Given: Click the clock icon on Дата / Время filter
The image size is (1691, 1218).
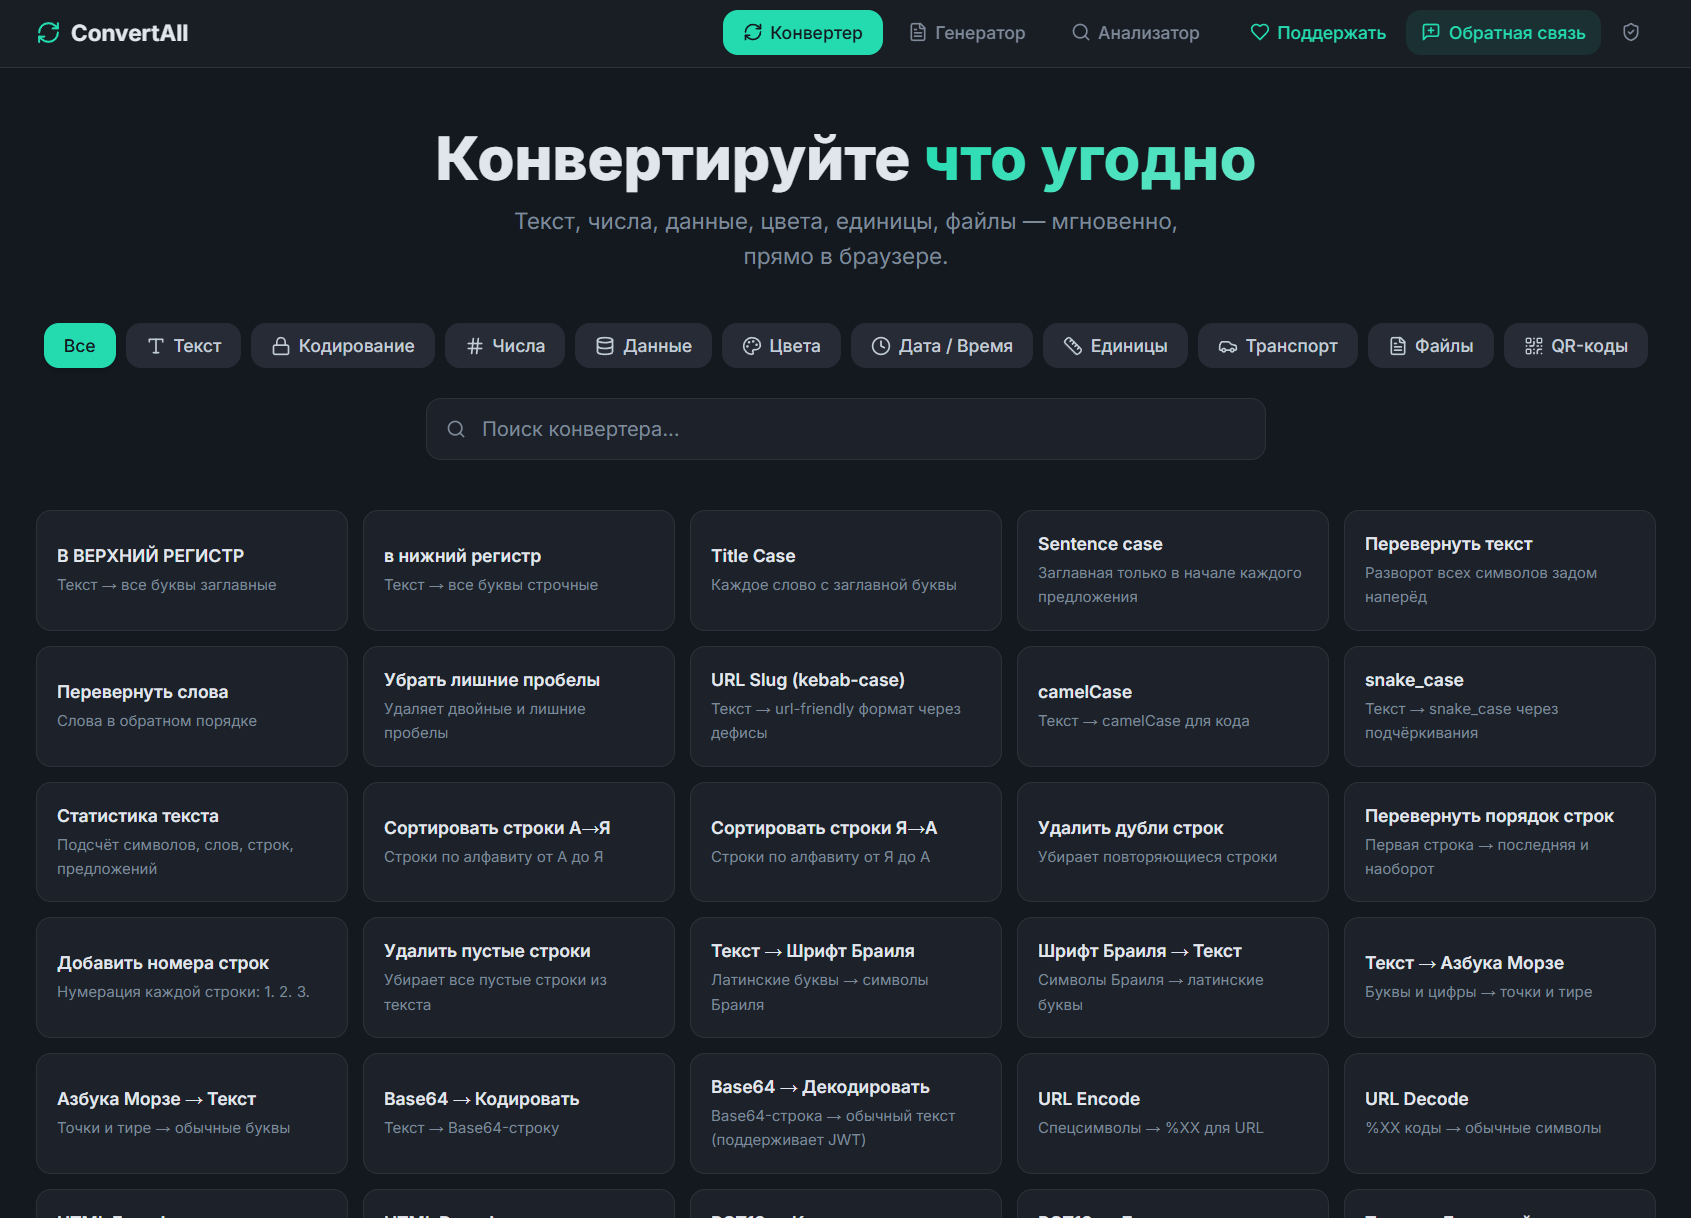Looking at the screenshot, I should coord(881,346).
